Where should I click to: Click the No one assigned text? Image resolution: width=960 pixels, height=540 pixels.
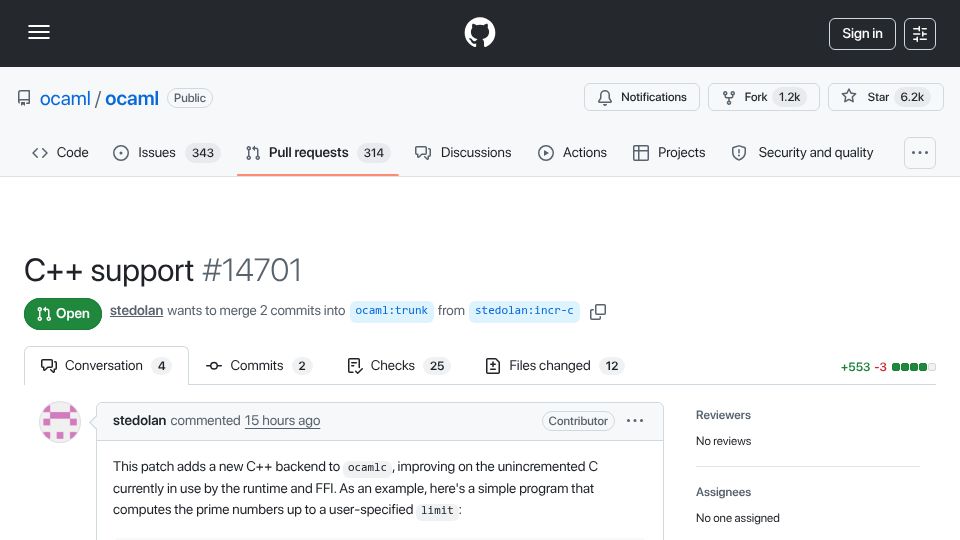point(738,519)
